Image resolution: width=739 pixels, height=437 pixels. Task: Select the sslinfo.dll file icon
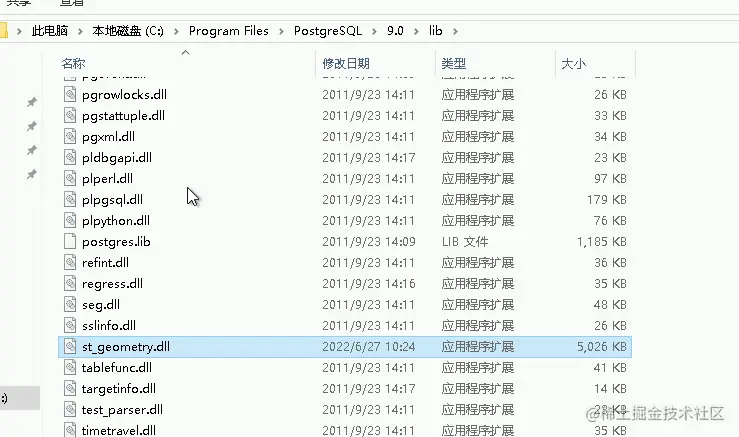coord(70,325)
